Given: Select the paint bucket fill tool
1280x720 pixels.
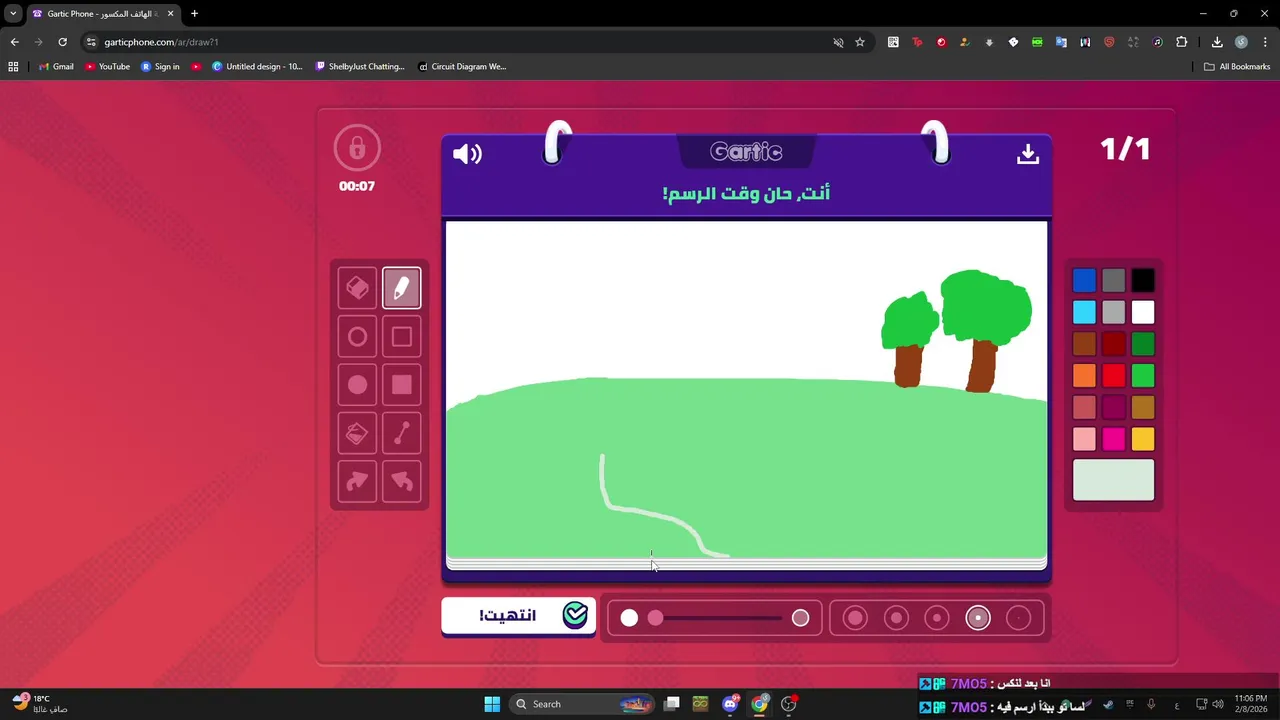Looking at the screenshot, I should coord(357,433).
